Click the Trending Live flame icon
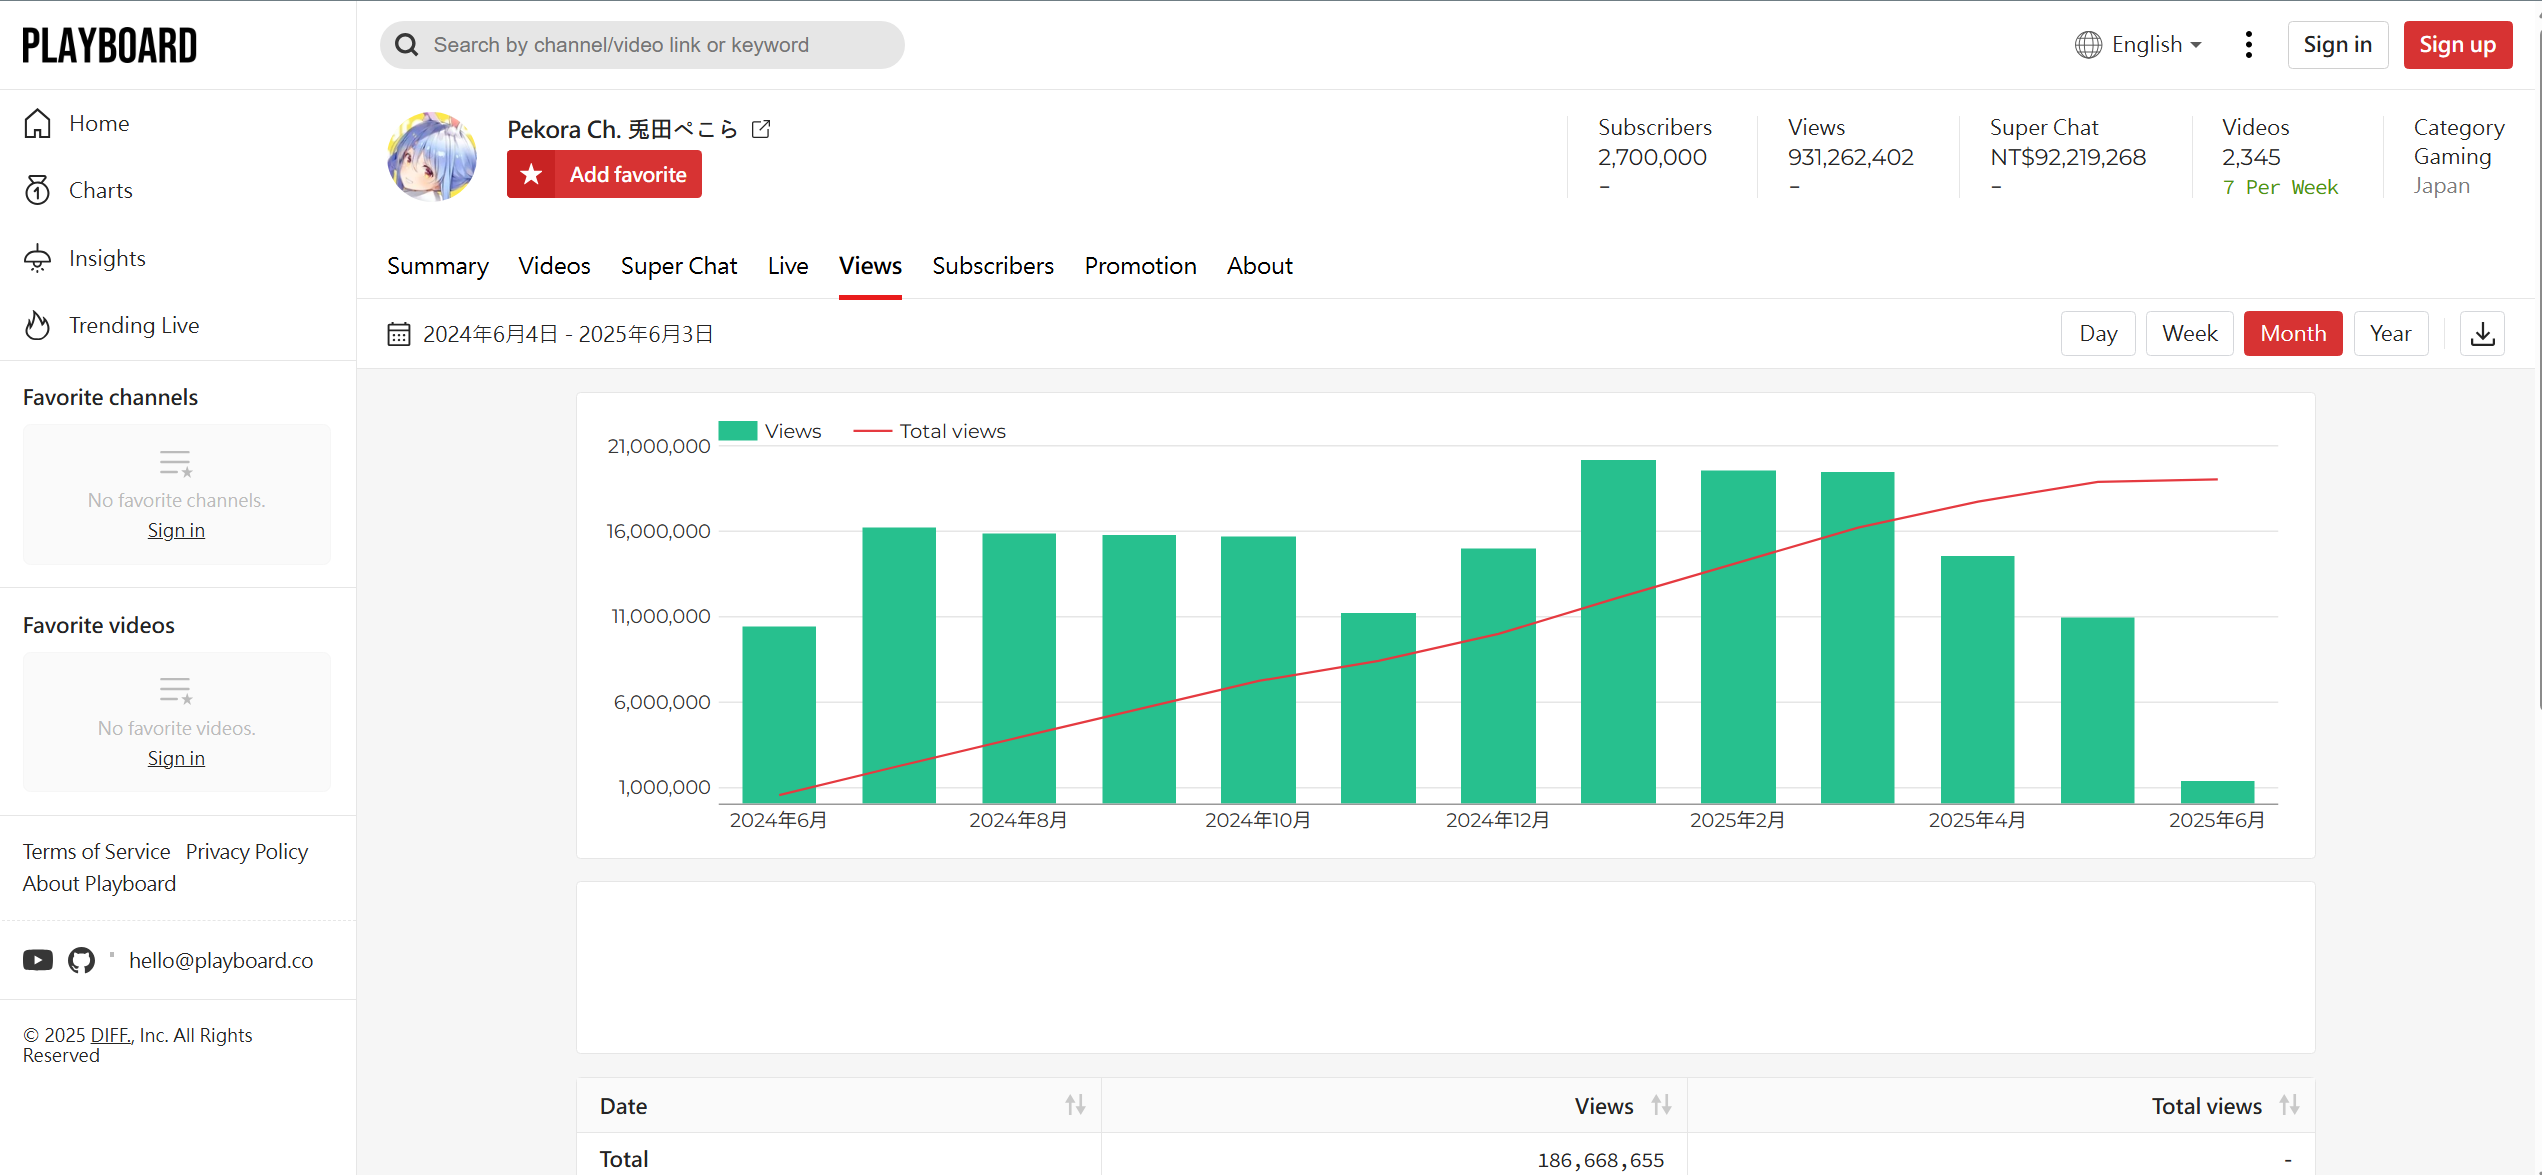Screen dimensions: 2542x1175 point(38,325)
